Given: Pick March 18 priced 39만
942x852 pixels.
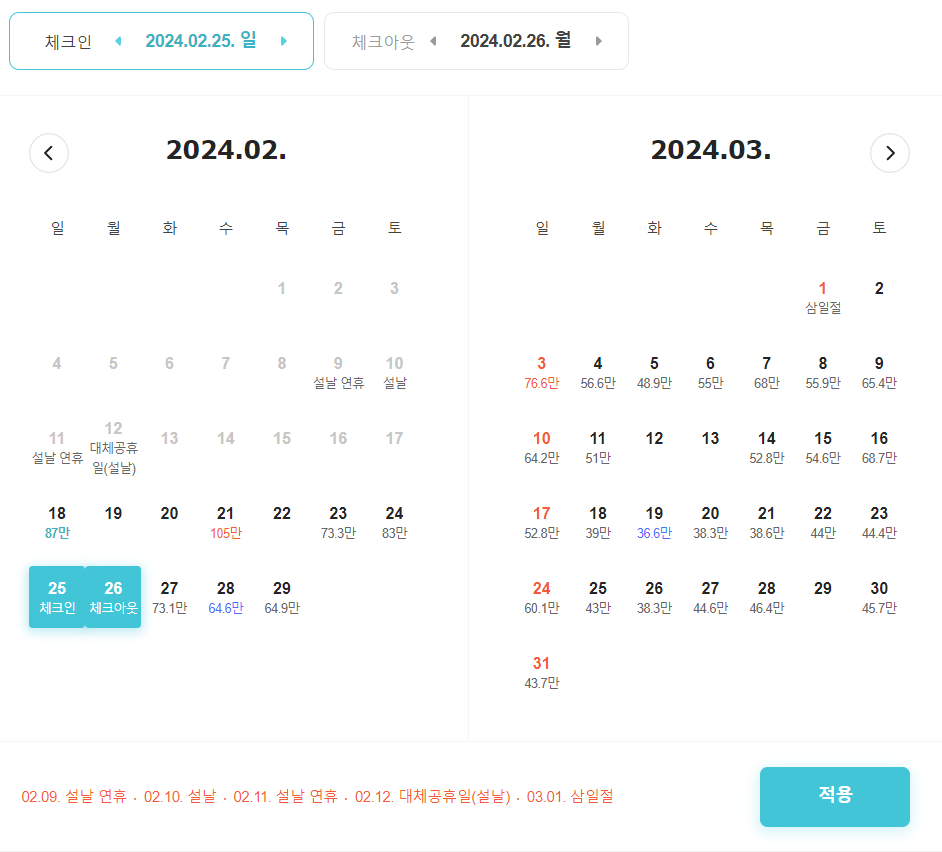Looking at the screenshot, I should [598, 522].
